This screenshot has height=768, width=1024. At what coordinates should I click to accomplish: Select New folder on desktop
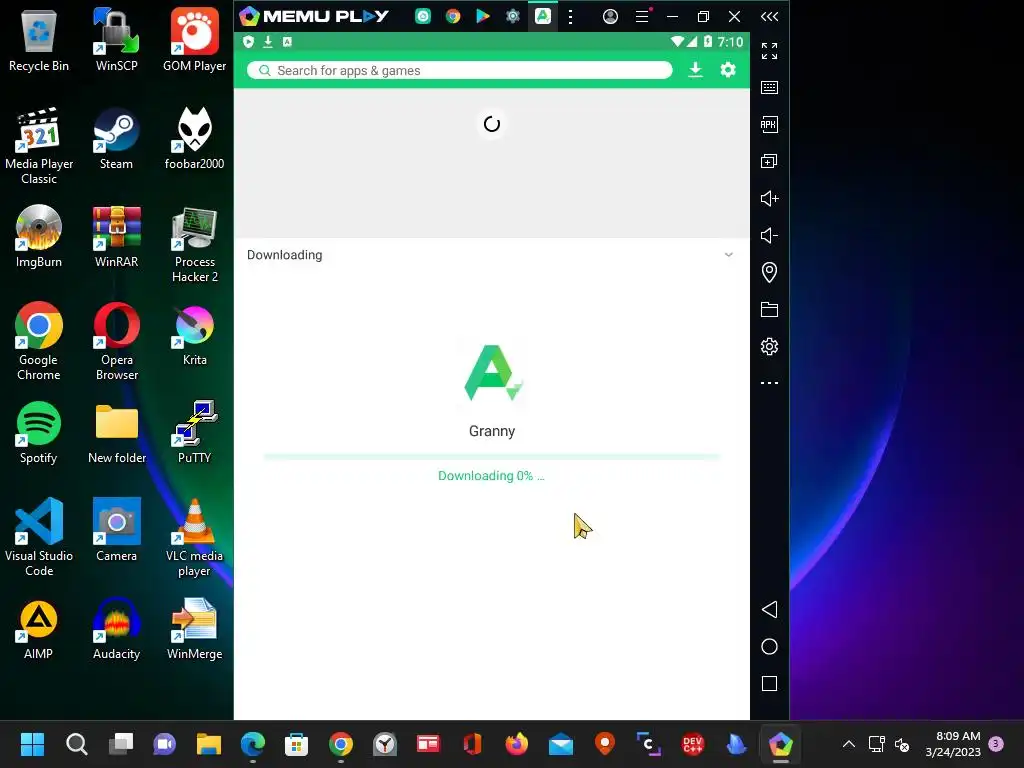[x=116, y=432]
